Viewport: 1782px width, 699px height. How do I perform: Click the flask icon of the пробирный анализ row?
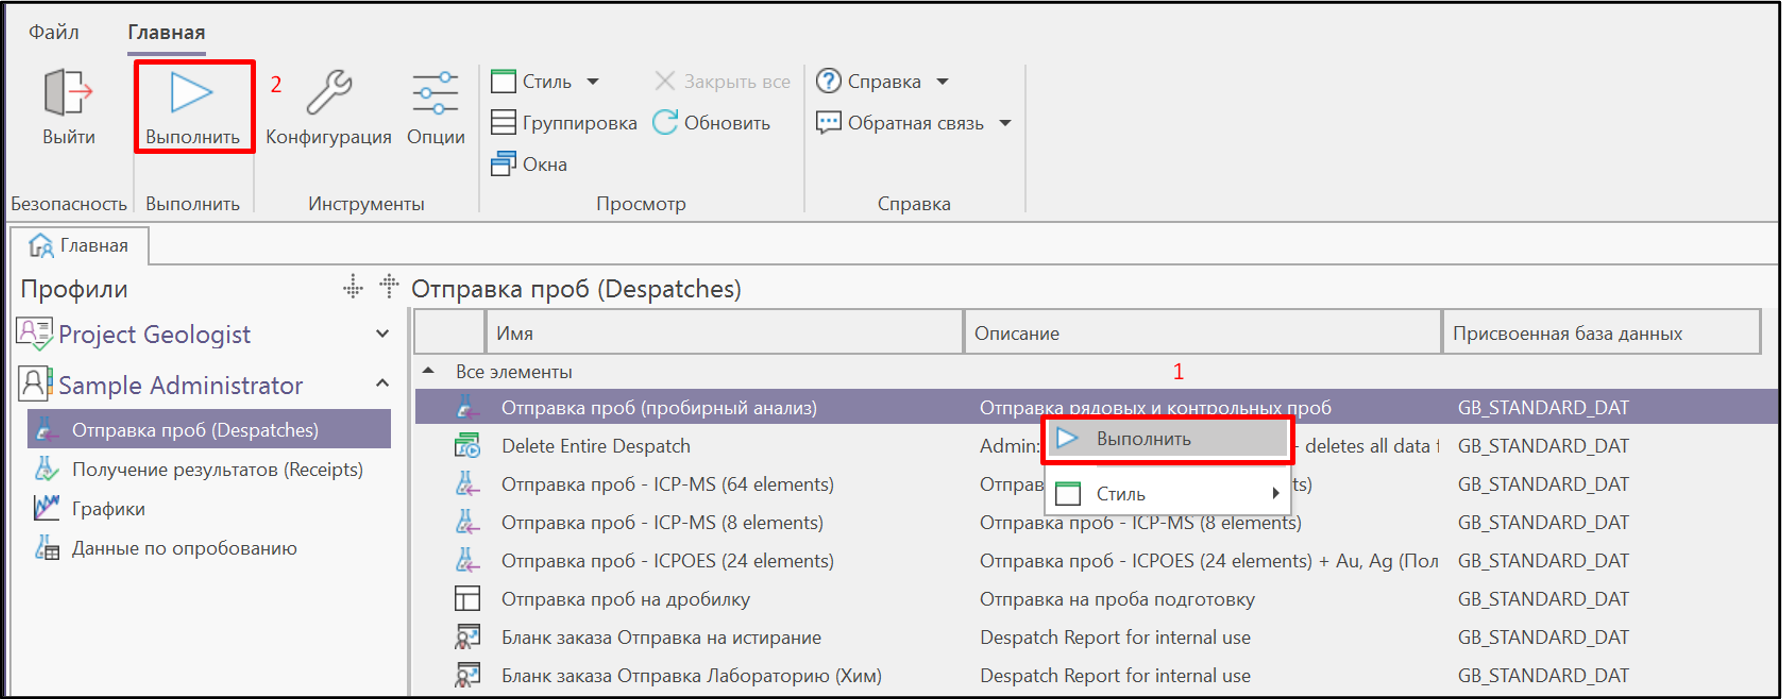[x=466, y=407]
